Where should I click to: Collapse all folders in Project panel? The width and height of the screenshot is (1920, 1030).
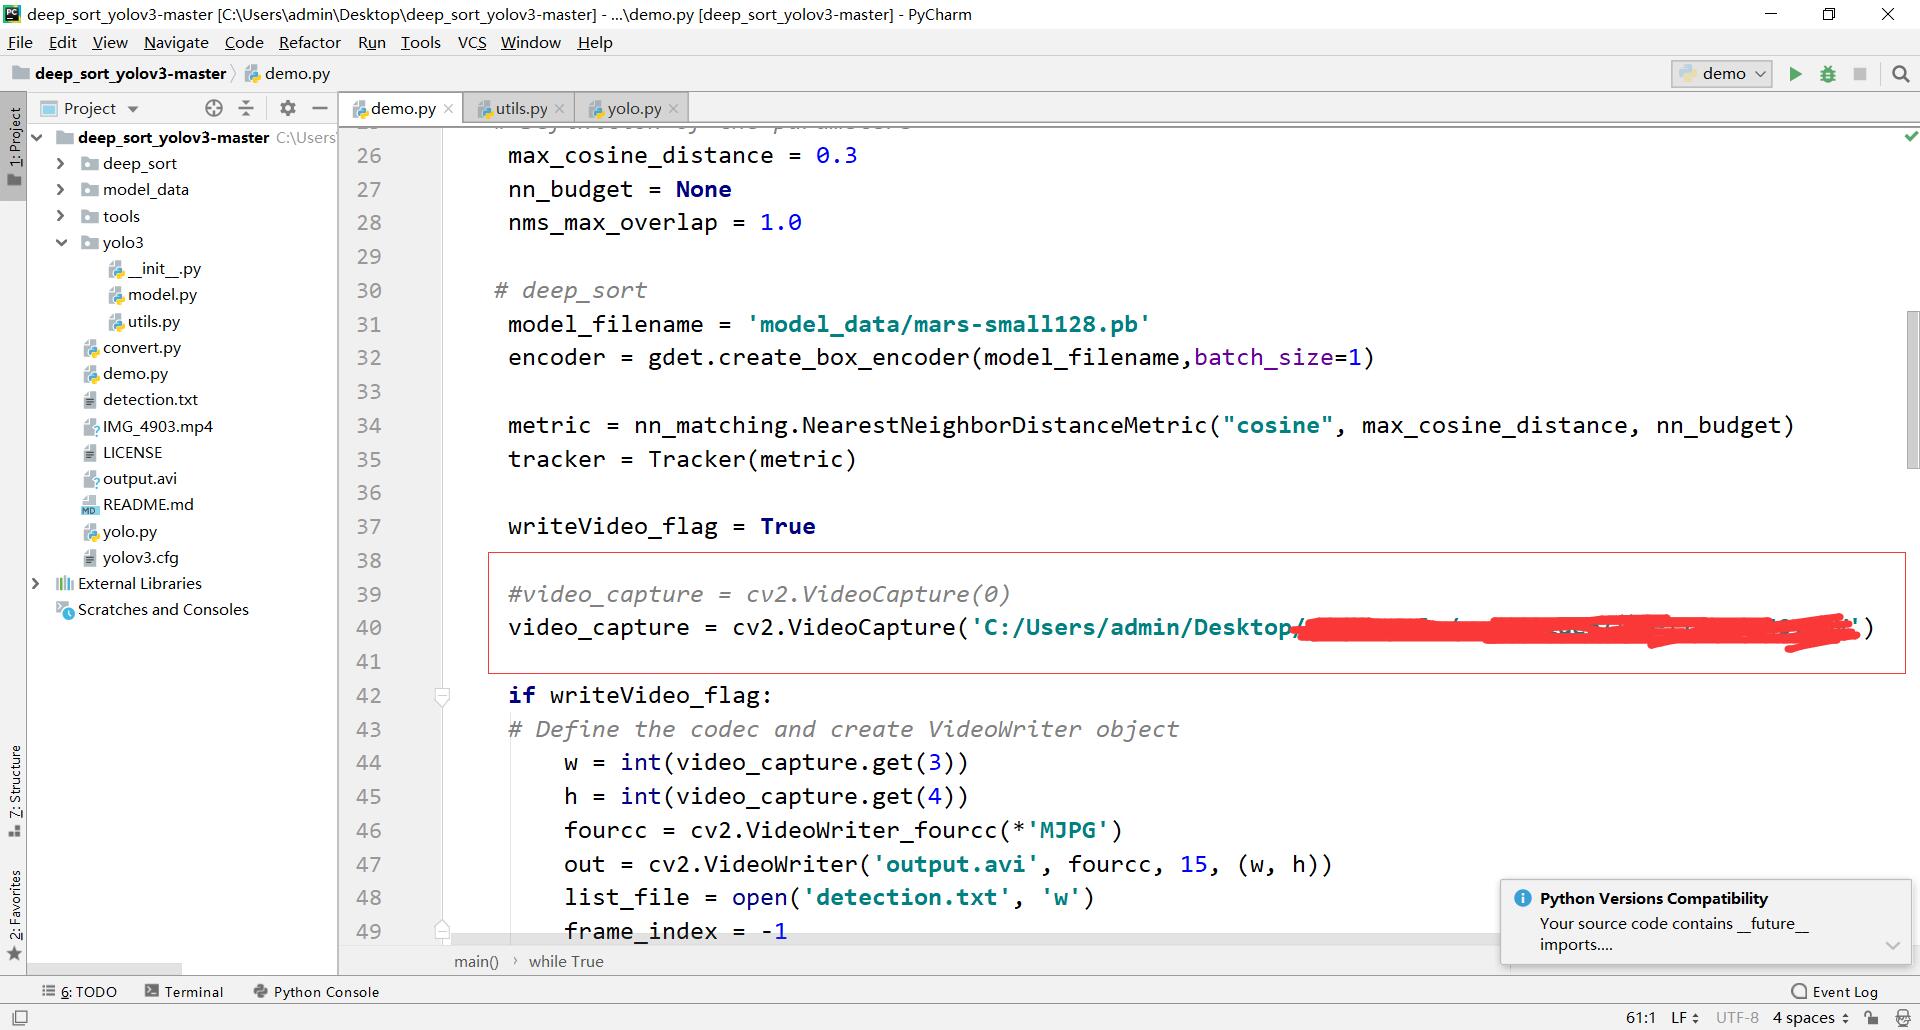[247, 108]
